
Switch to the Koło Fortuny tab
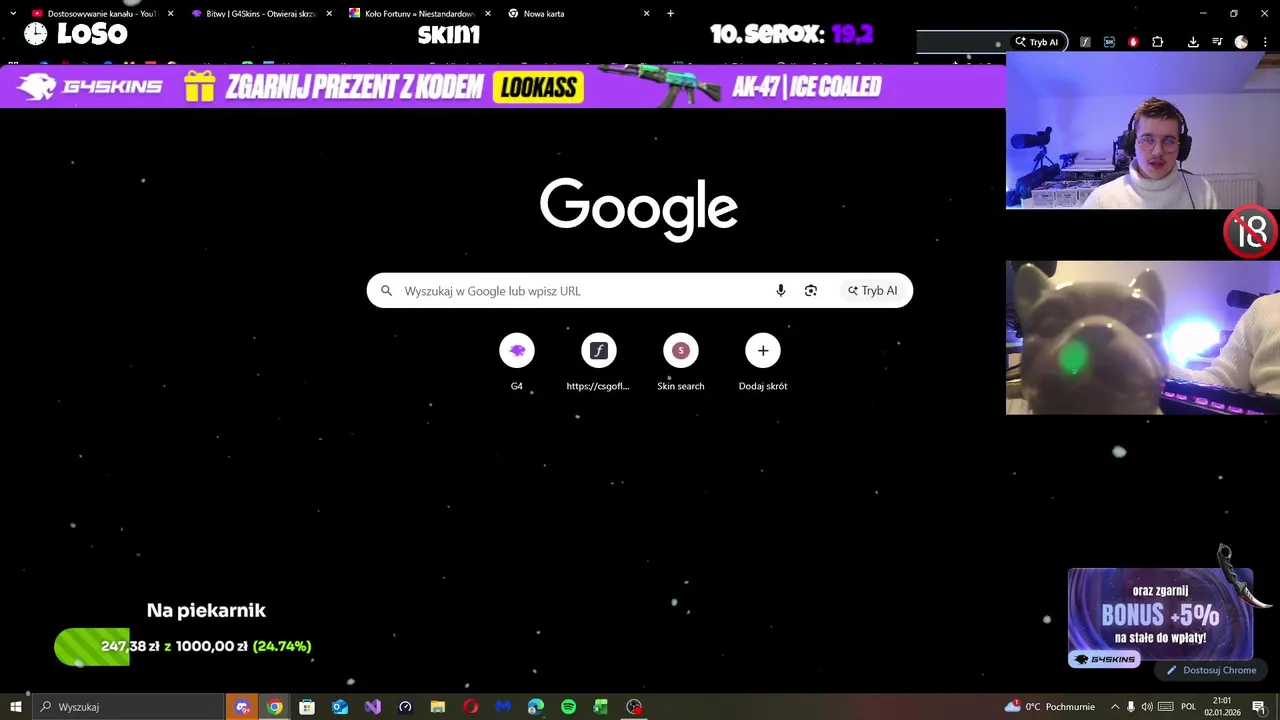click(420, 14)
